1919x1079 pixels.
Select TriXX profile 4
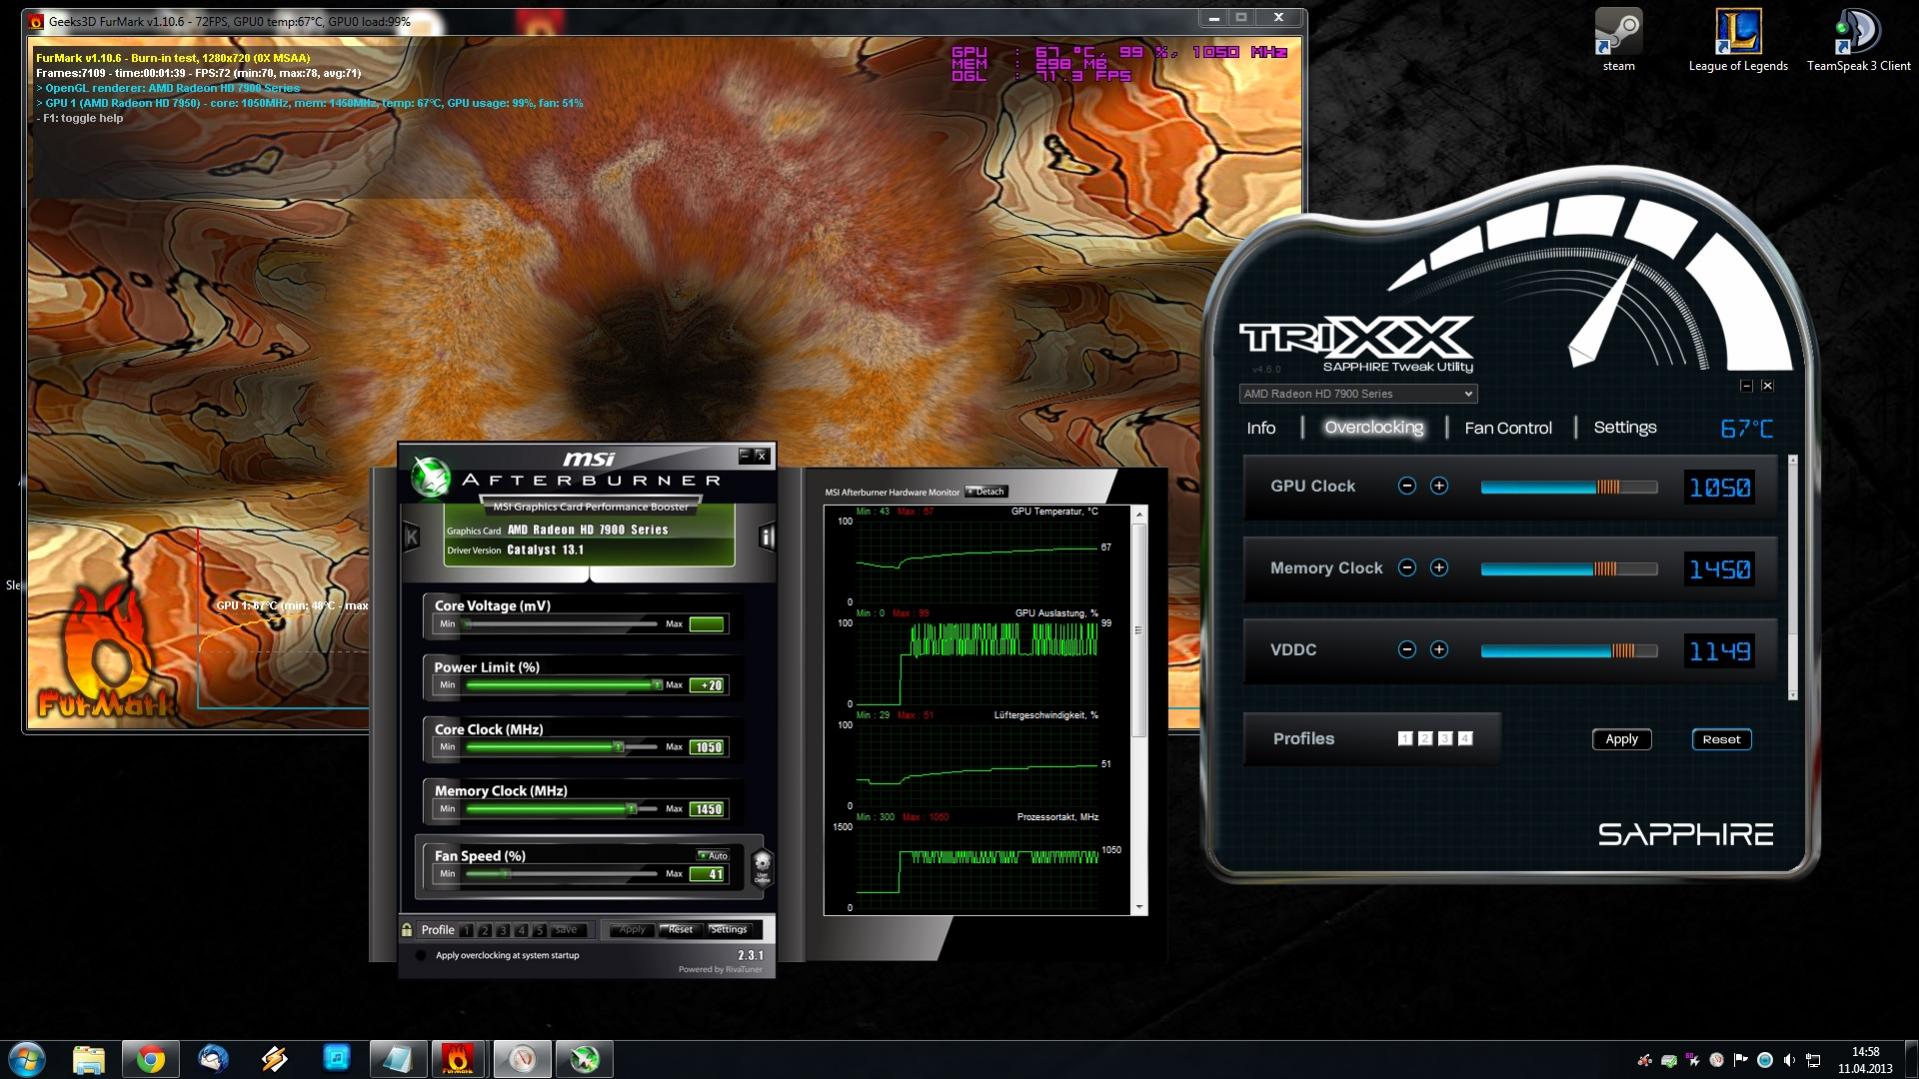pos(1465,739)
